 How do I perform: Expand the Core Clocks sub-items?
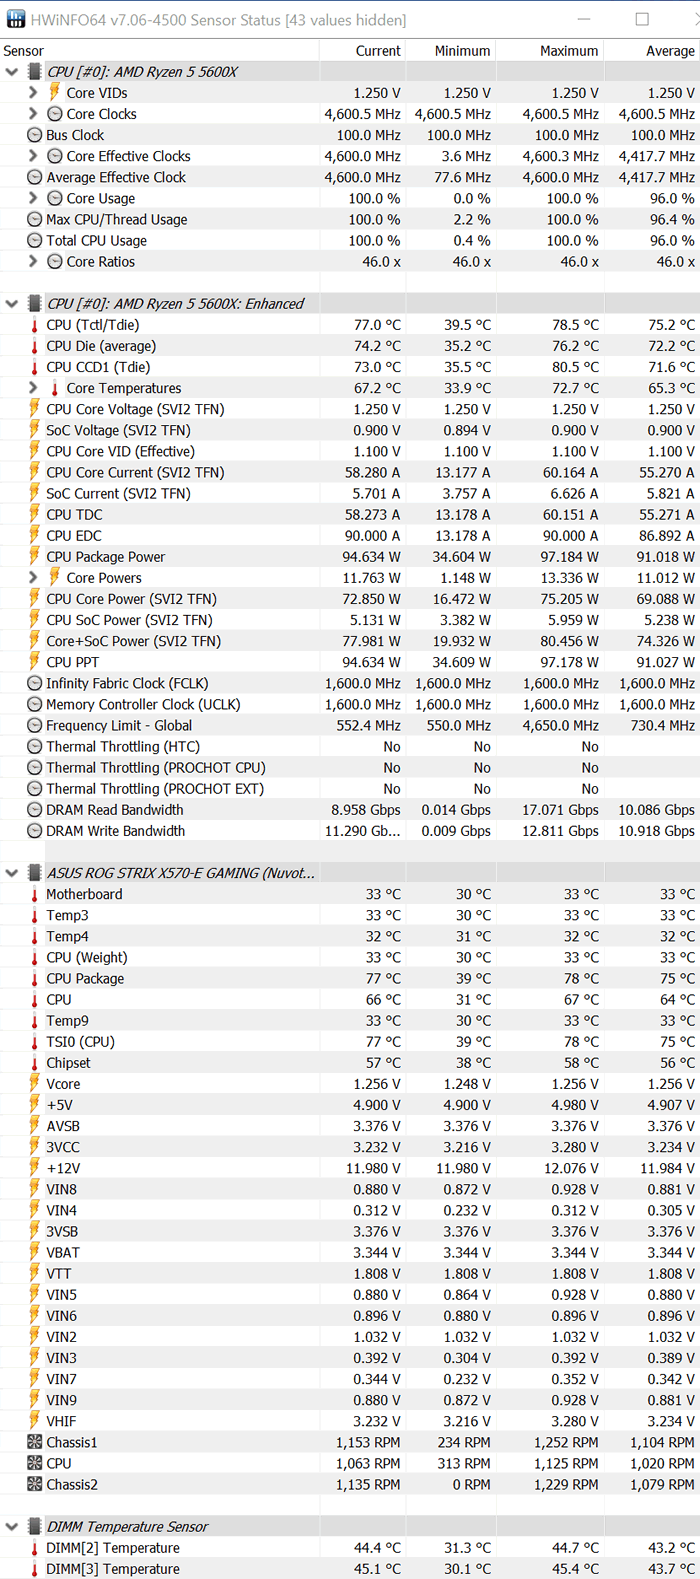click(x=33, y=114)
